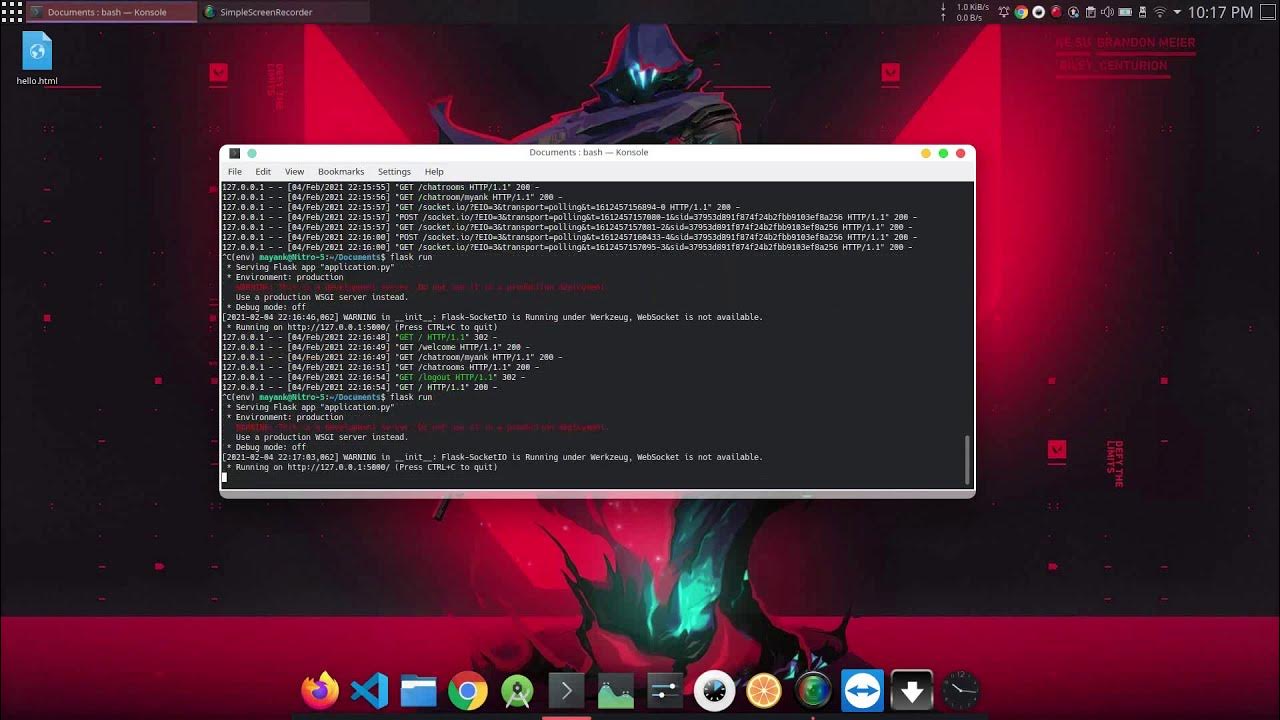Click the battery indicator tray icon
The image size is (1280, 720).
point(1125,12)
